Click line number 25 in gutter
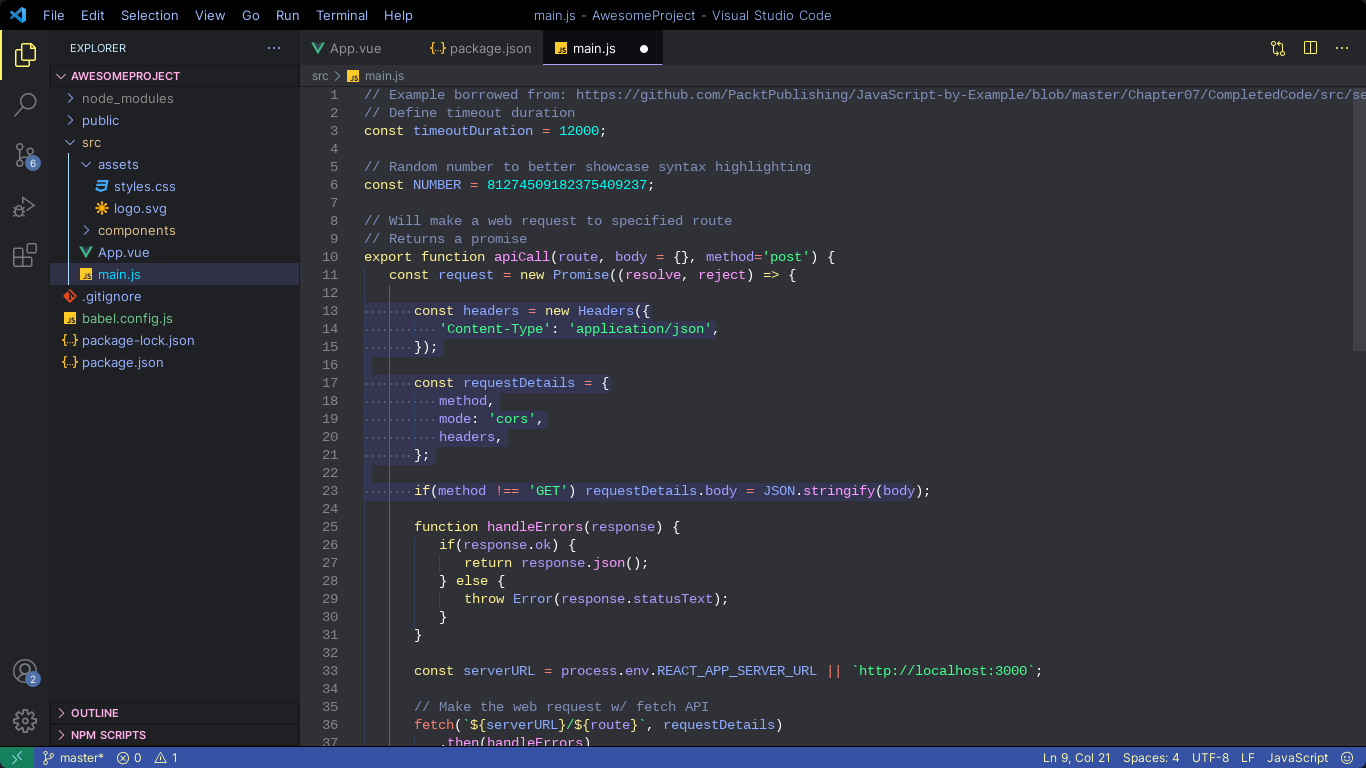1366x768 pixels. [x=330, y=527]
